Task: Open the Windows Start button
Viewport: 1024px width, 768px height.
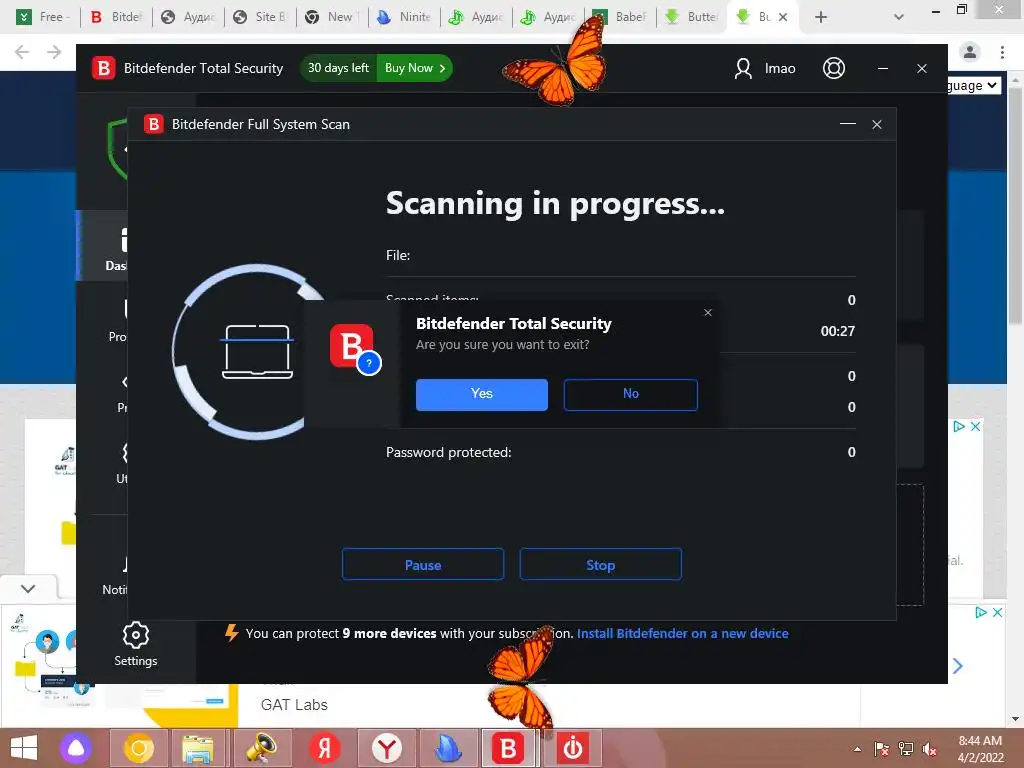Action: 24,748
